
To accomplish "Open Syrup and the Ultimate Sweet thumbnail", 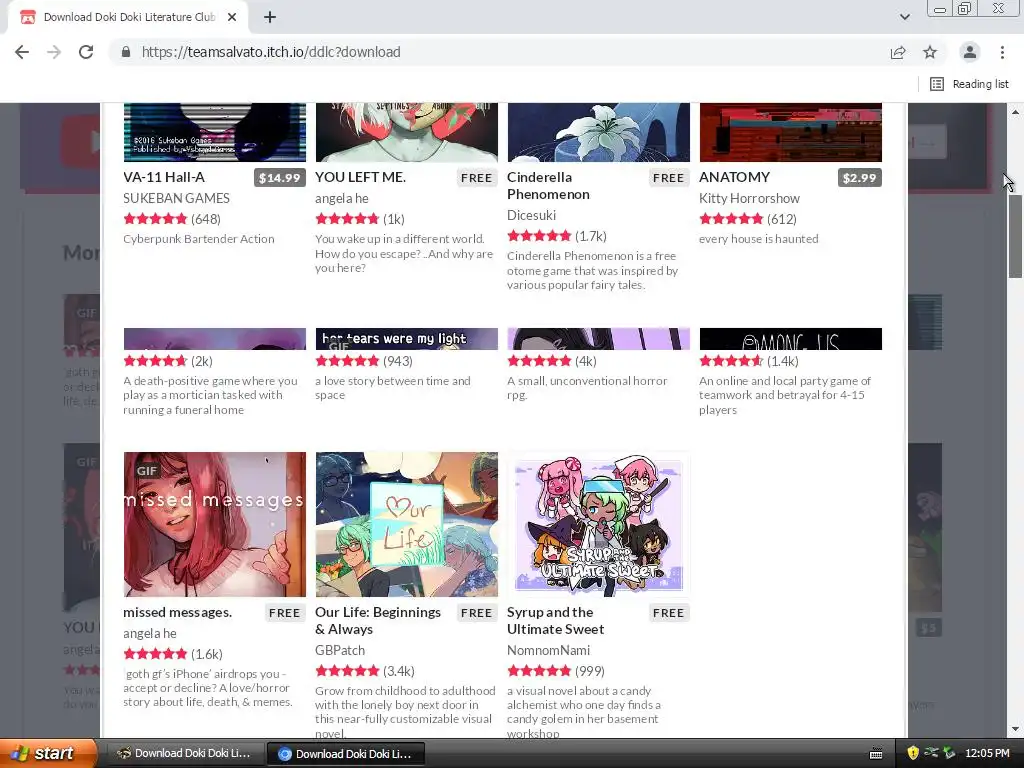I will pyautogui.click(x=598, y=524).
